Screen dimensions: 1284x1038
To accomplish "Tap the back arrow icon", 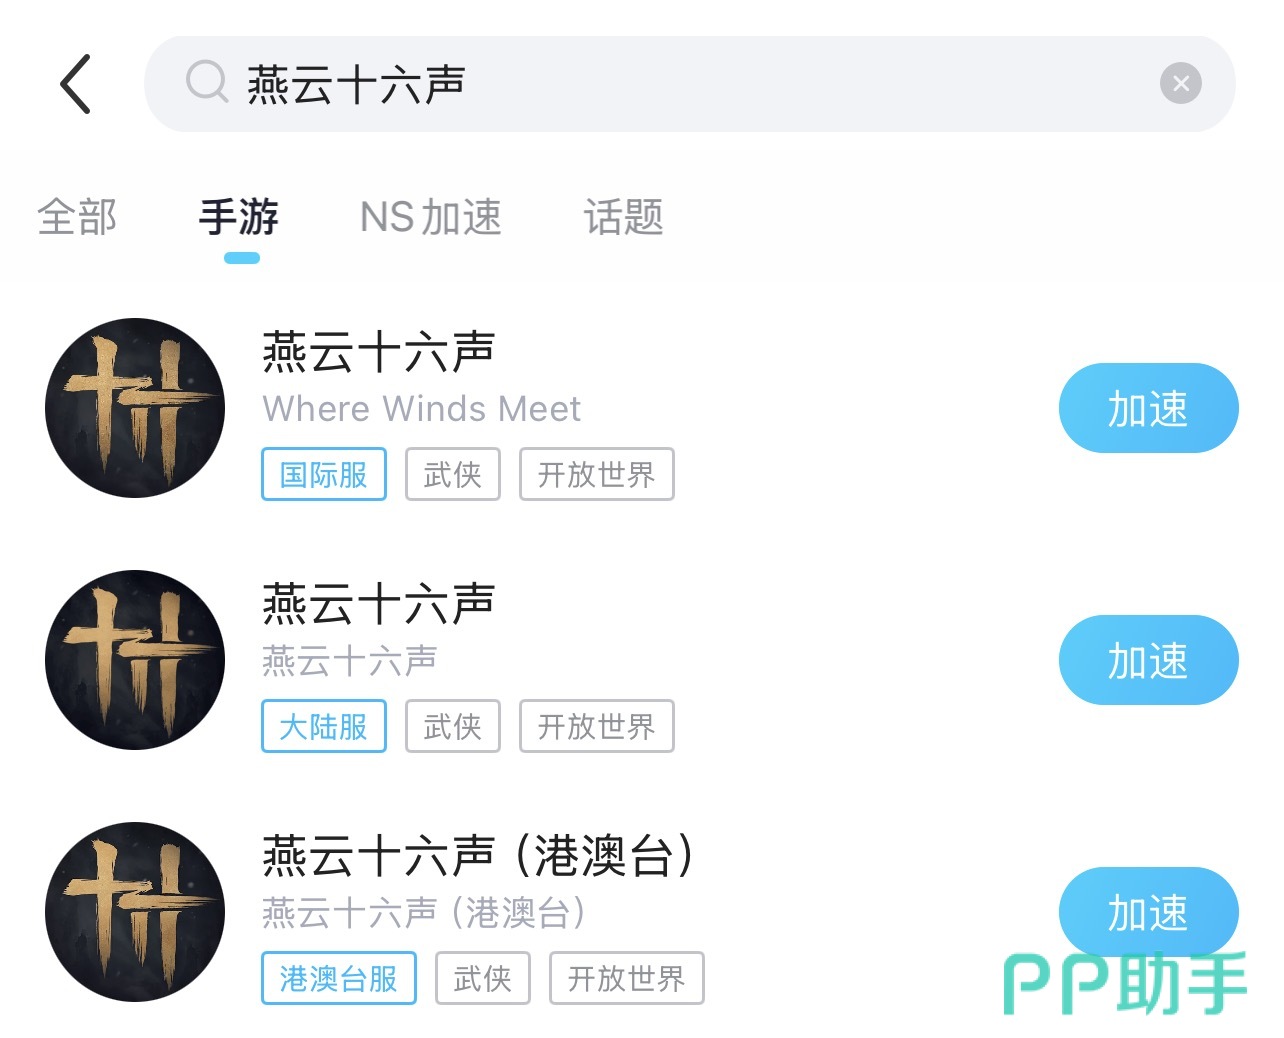I will [x=76, y=84].
